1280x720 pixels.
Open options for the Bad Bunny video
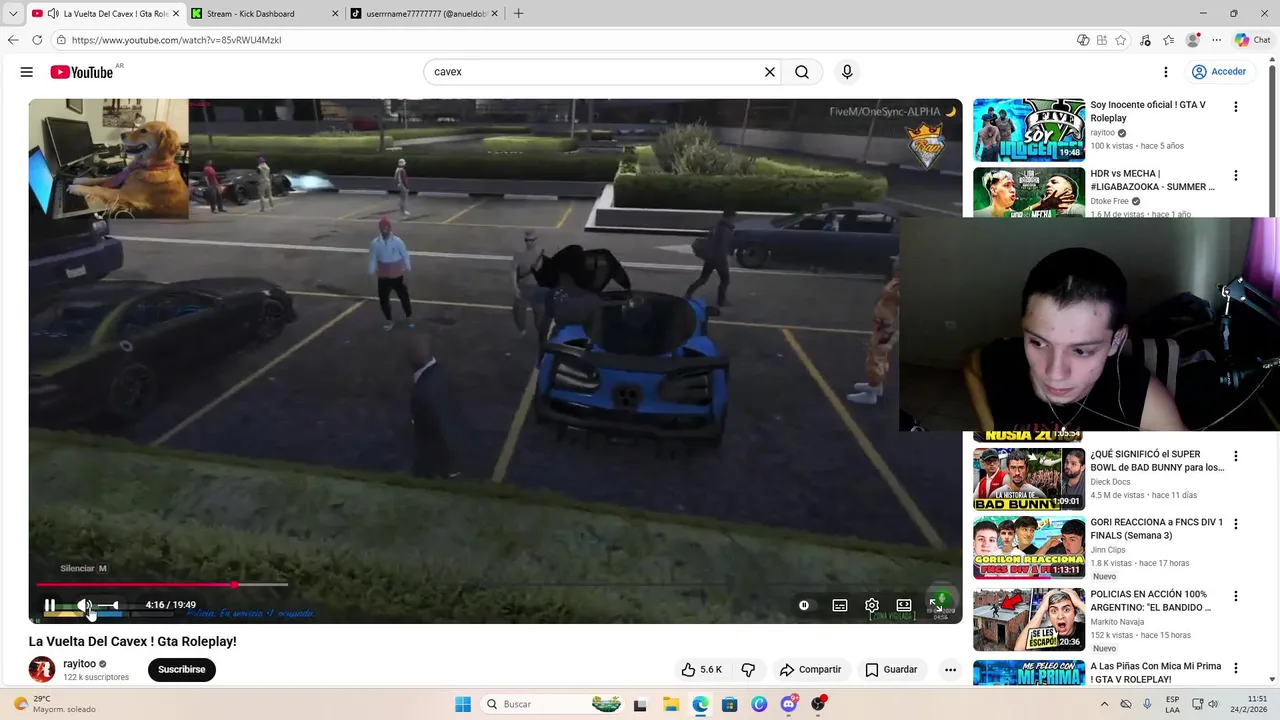click(1235, 456)
